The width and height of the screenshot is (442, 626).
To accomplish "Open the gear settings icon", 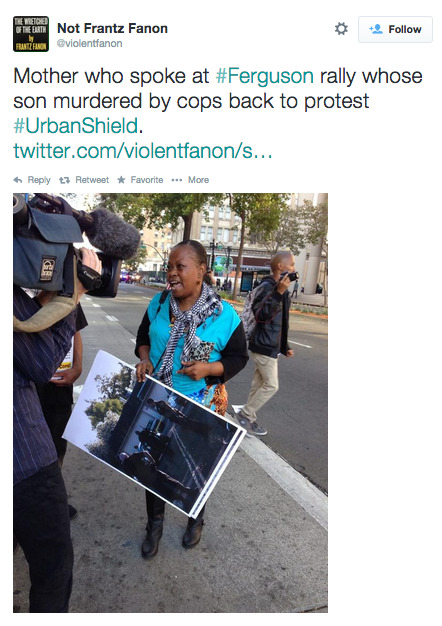I will (341, 29).
